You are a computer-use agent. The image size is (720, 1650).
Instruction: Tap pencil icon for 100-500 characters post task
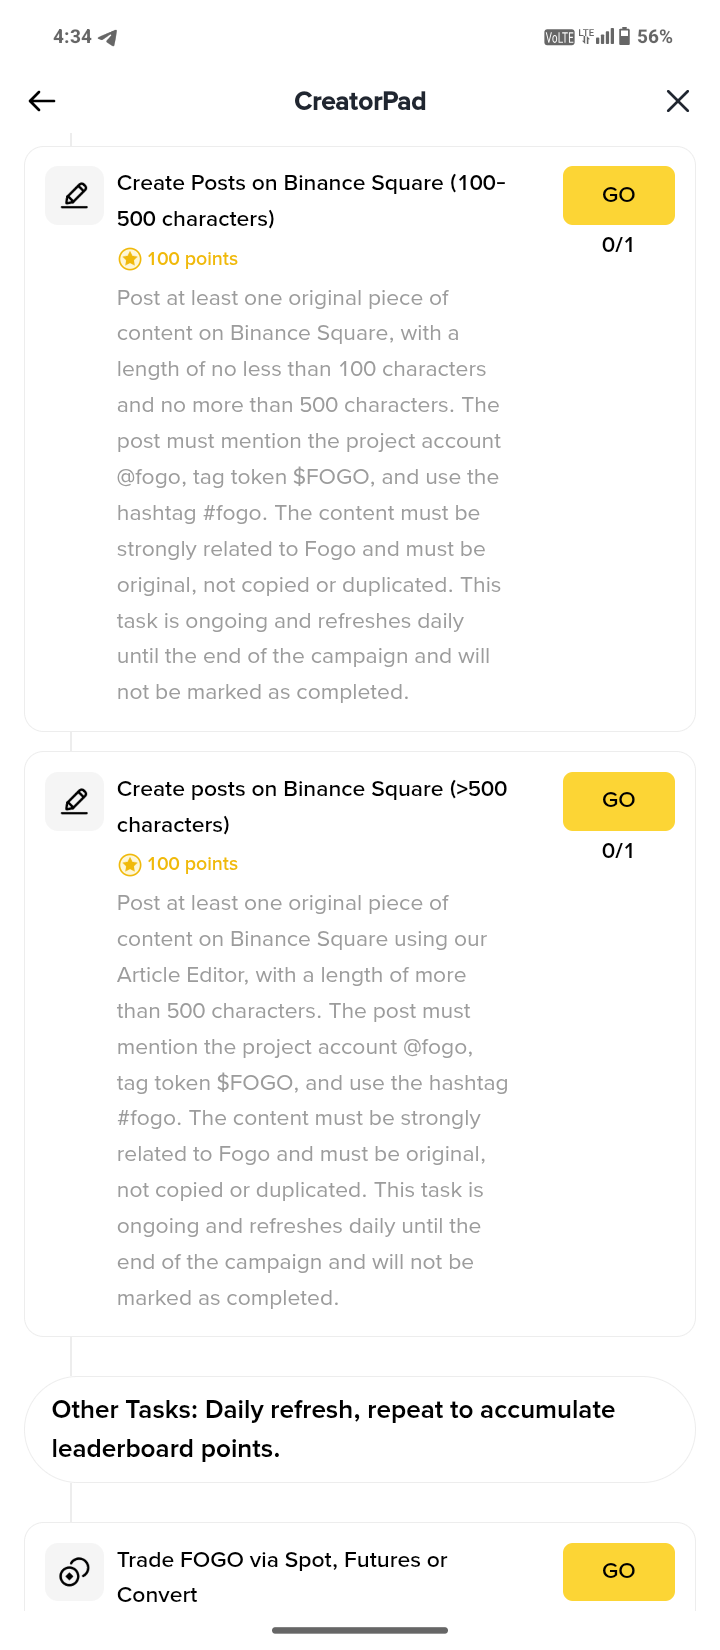click(x=75, y=195)
